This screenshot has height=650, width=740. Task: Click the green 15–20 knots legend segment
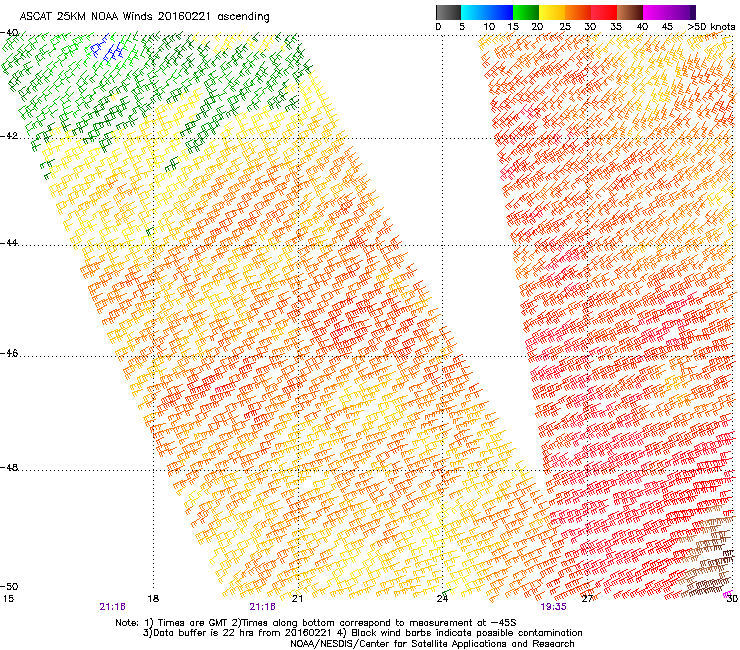tap(526, 12)
